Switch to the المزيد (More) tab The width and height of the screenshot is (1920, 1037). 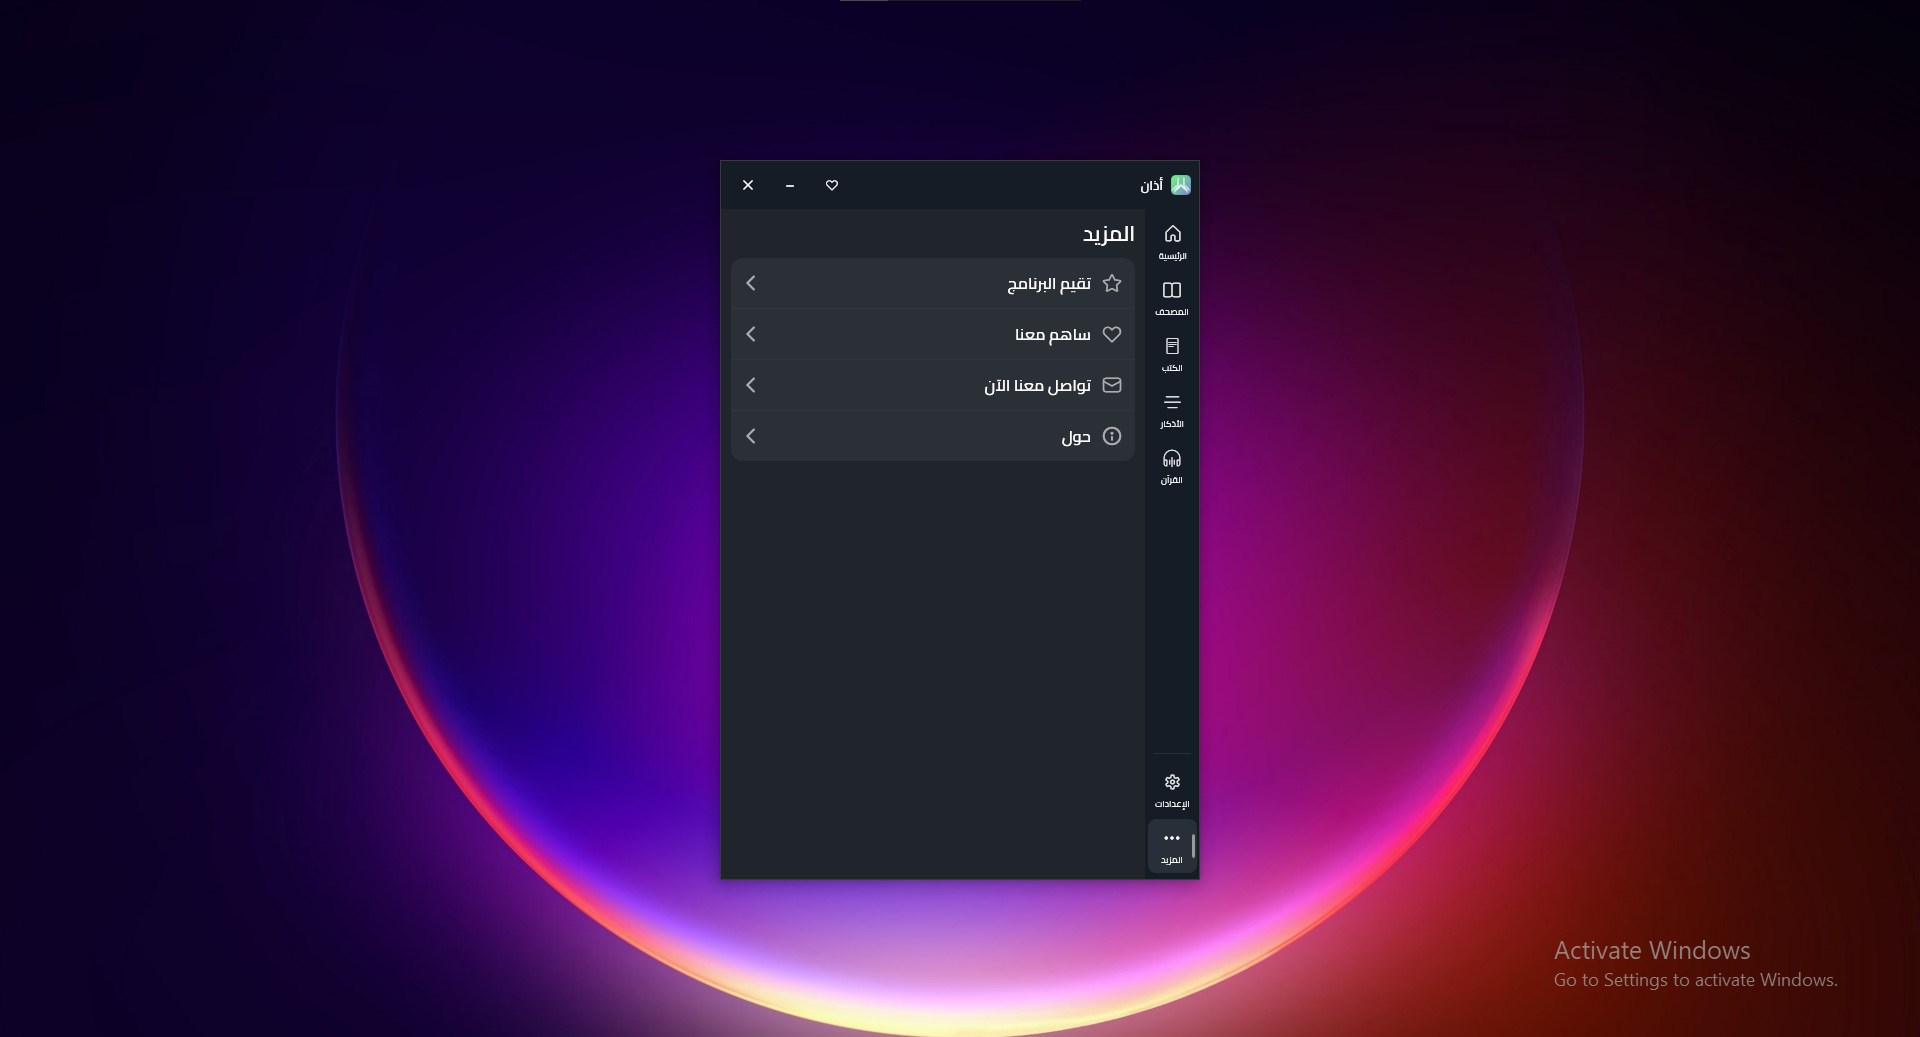tap(1170, 846)
